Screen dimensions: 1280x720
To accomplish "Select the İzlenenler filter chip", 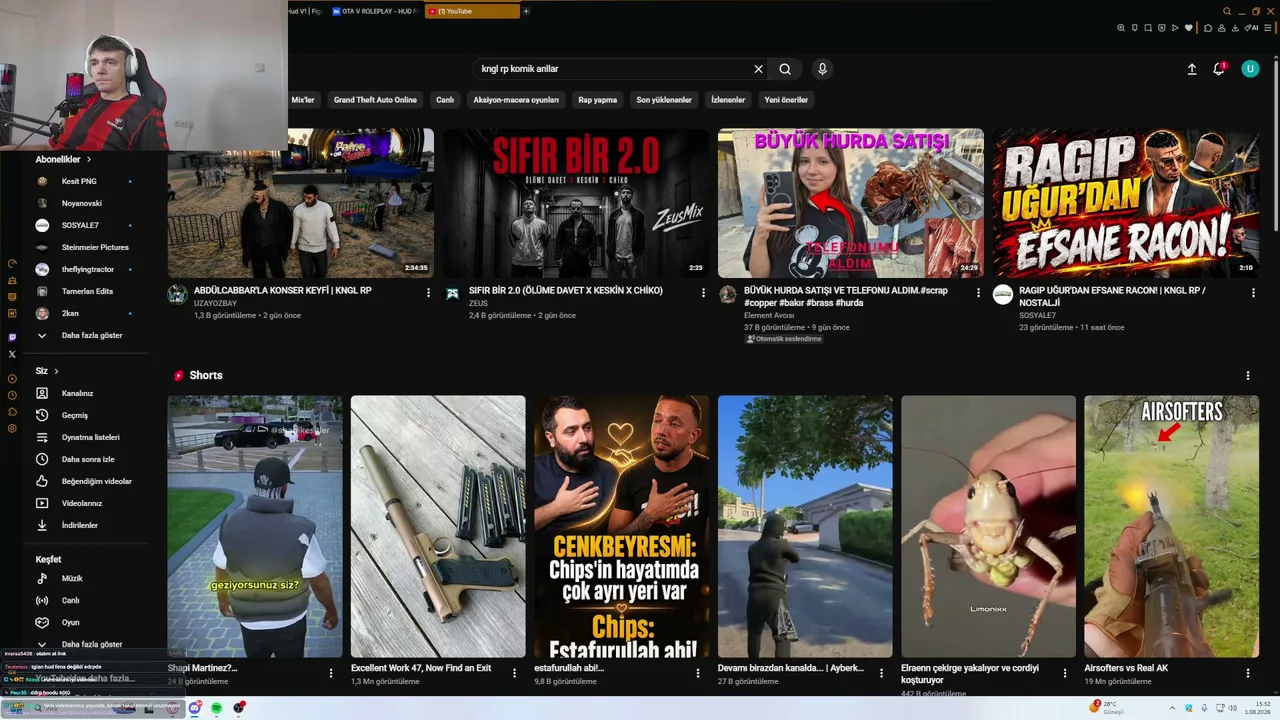I will [x=728, y=100].
